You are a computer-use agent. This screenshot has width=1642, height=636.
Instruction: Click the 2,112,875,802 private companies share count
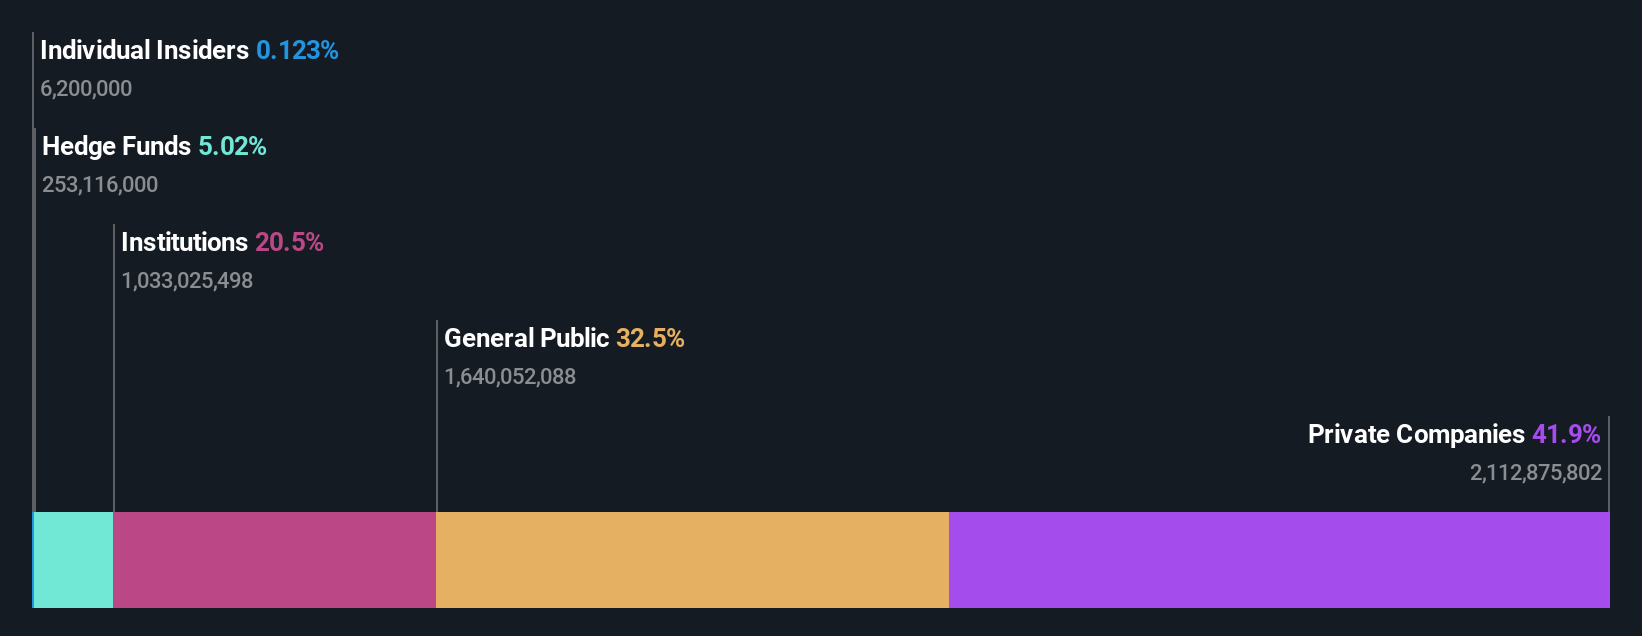pos(1536,472)
